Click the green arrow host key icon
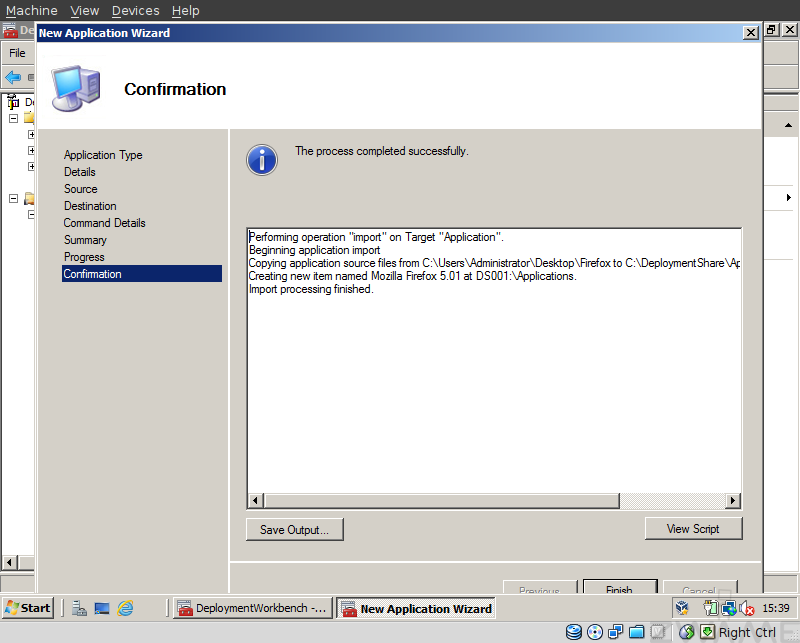The height and width of the screenshot is (643, 800). point(707,632)
